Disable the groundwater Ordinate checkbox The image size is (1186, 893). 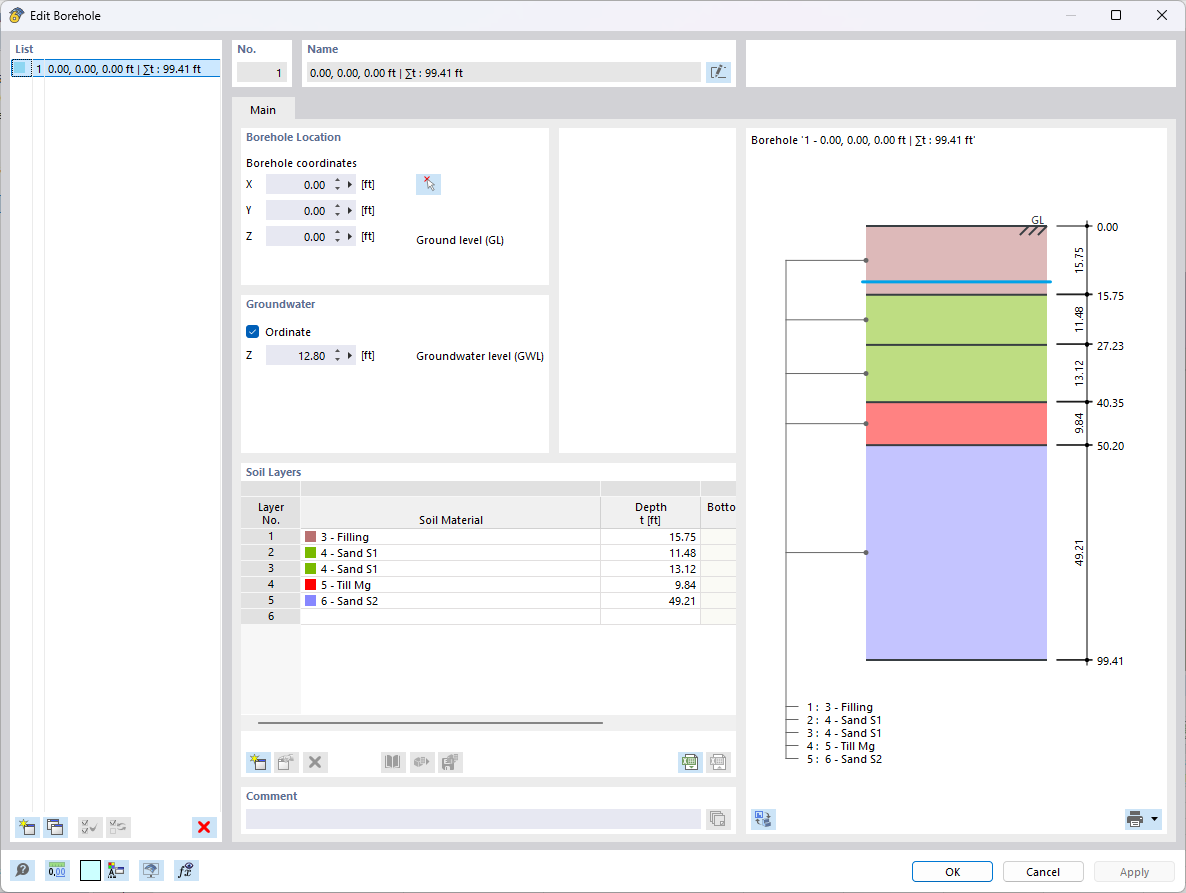coord(253,331)
